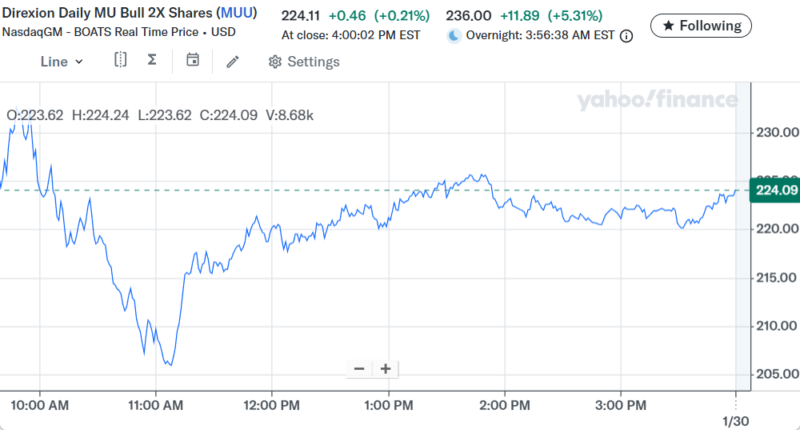Toggle the Following star button
The width and height of the screenshot is (800, 430).
click(x=702, y=26)
